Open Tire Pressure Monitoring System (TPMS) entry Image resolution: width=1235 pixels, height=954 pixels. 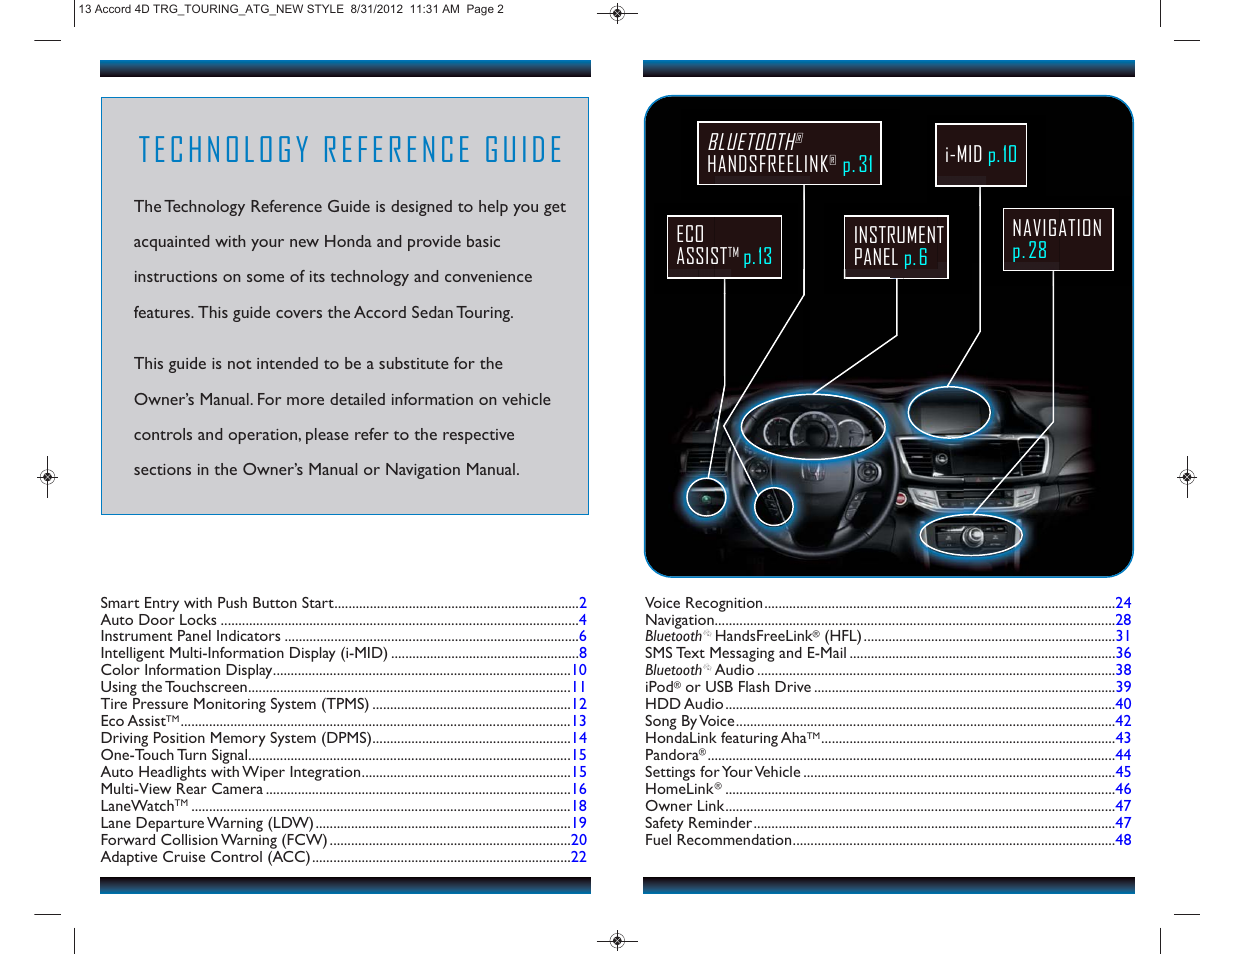(x=343, y=704)
